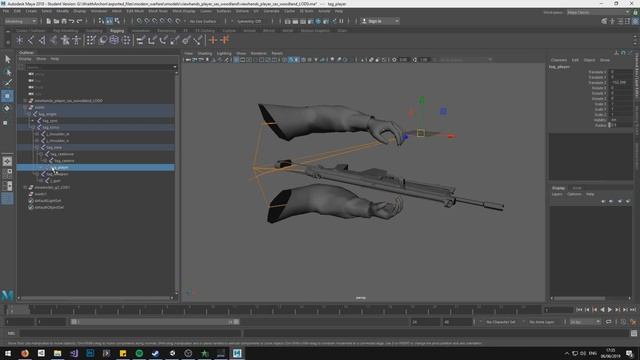Set single perspective view layout
The width and height of the screenshot is (640, 360).
pyautogui.click(x=7, y=161)
